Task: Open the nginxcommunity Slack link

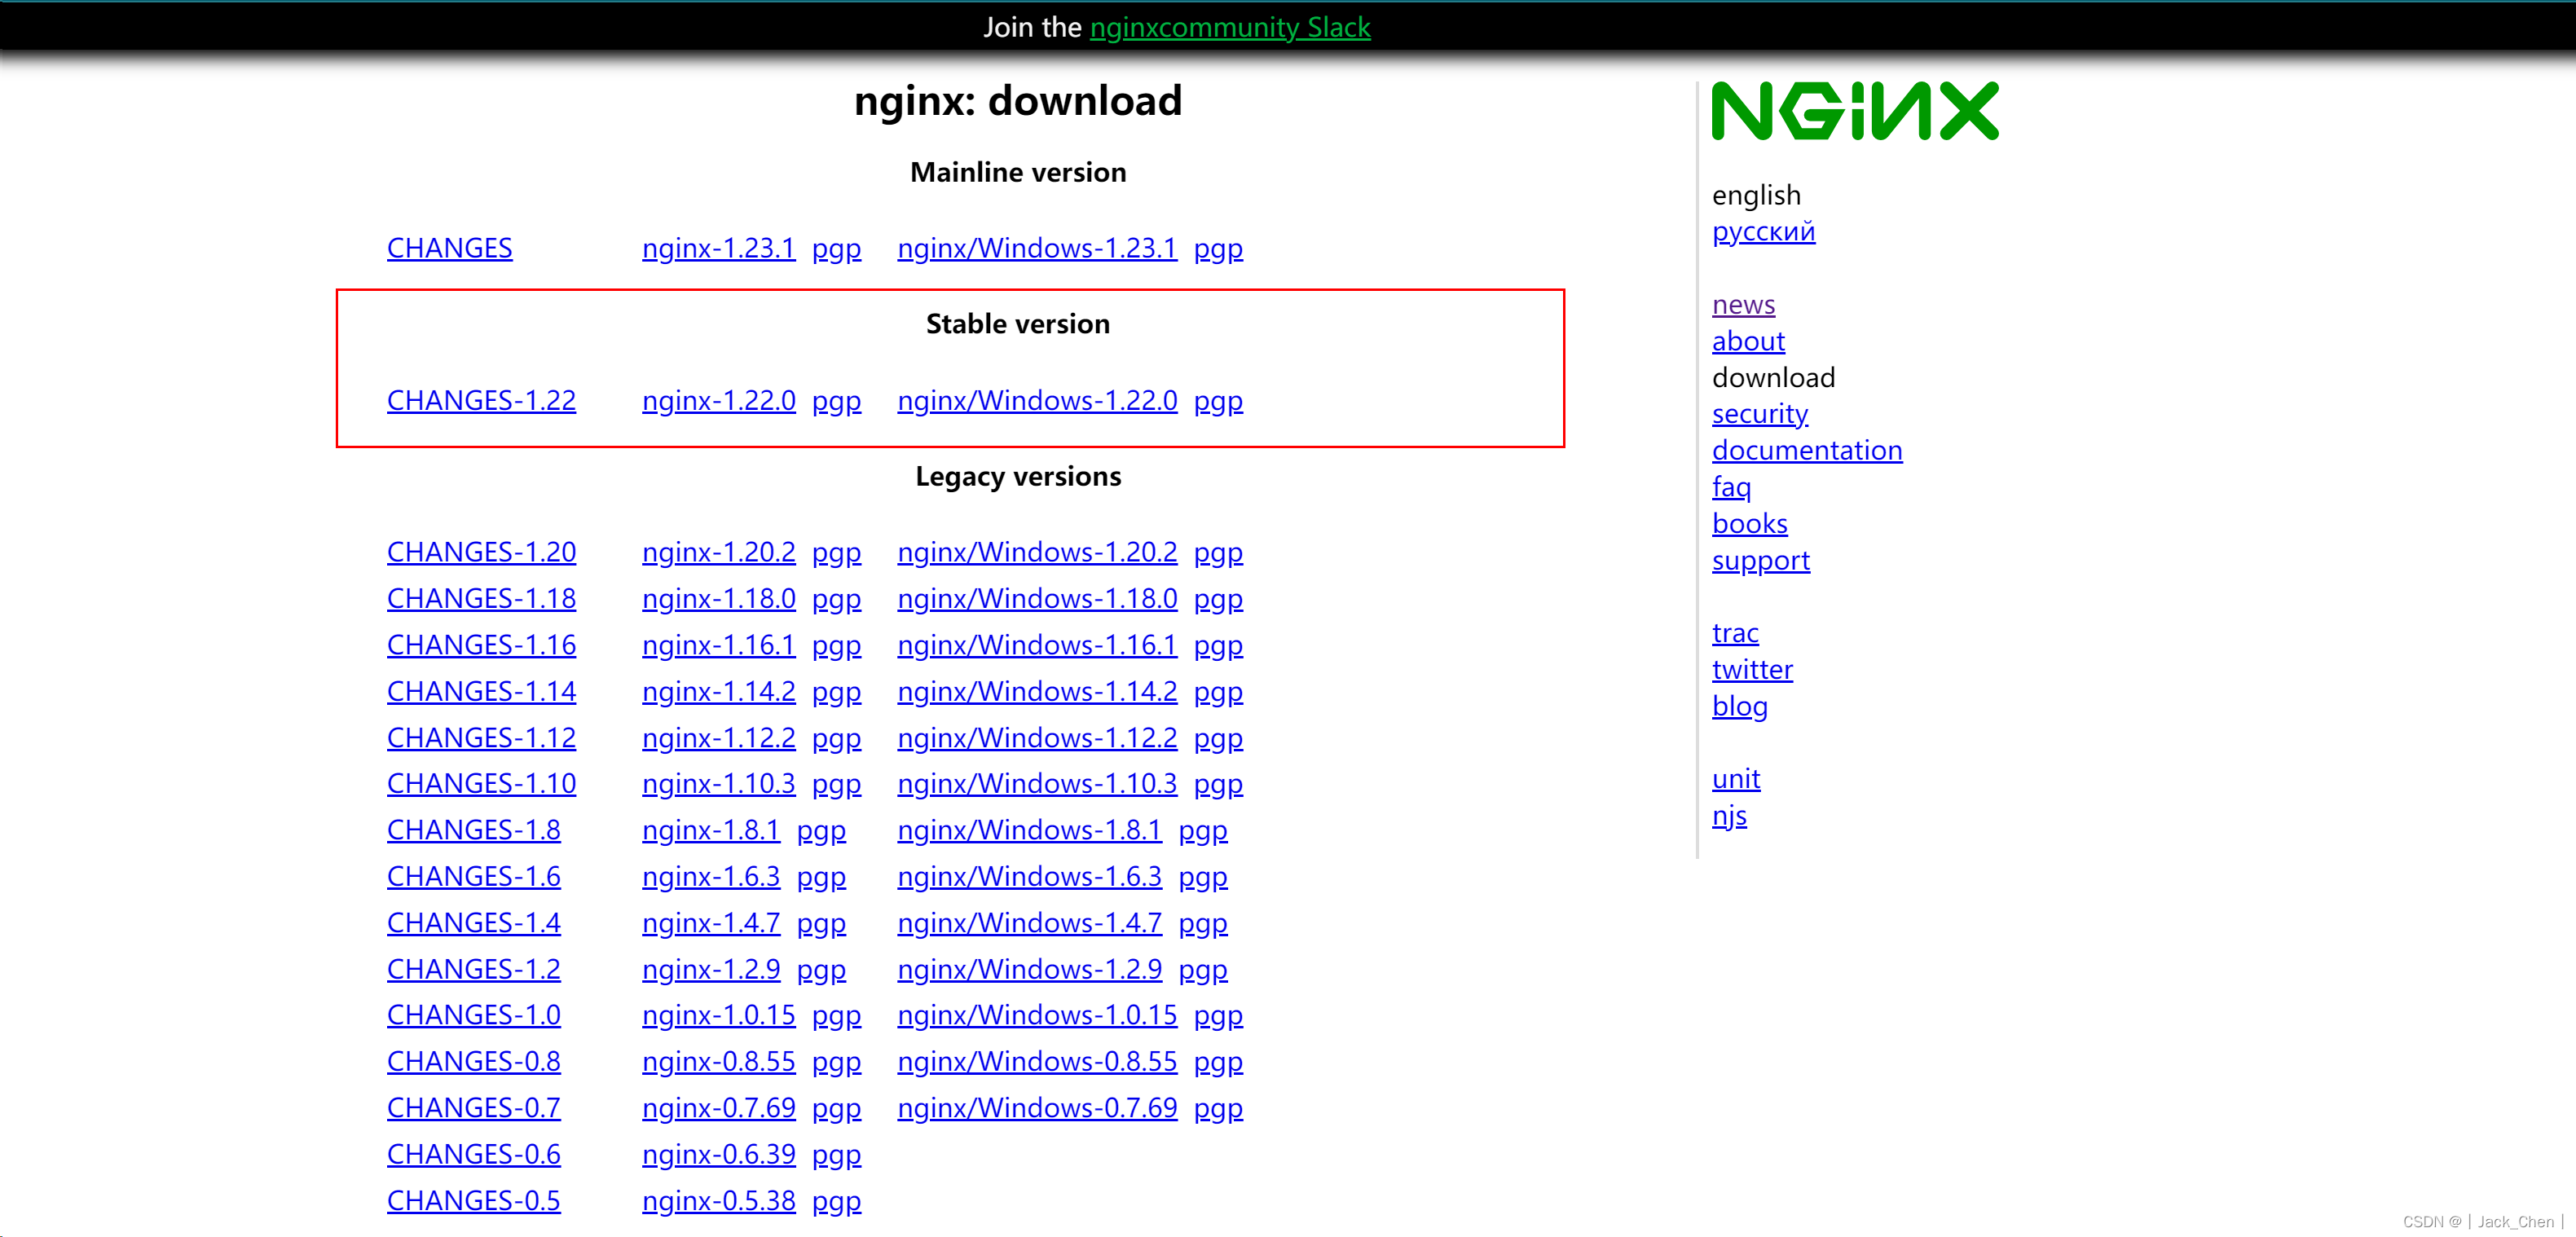Action: pos(1230,28)
